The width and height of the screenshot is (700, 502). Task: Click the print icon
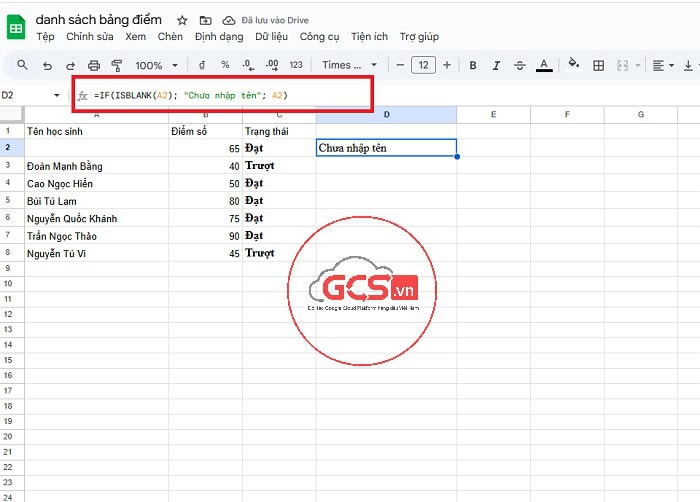click(94, 65)
